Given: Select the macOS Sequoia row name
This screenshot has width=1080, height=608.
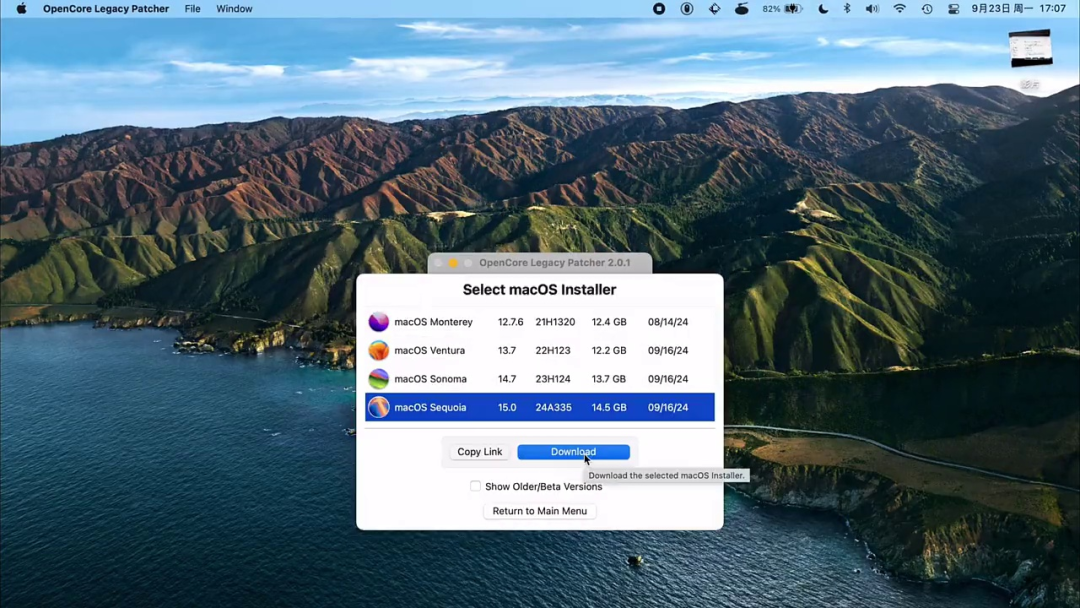Looking at the screenshot, I should [430, 407].
